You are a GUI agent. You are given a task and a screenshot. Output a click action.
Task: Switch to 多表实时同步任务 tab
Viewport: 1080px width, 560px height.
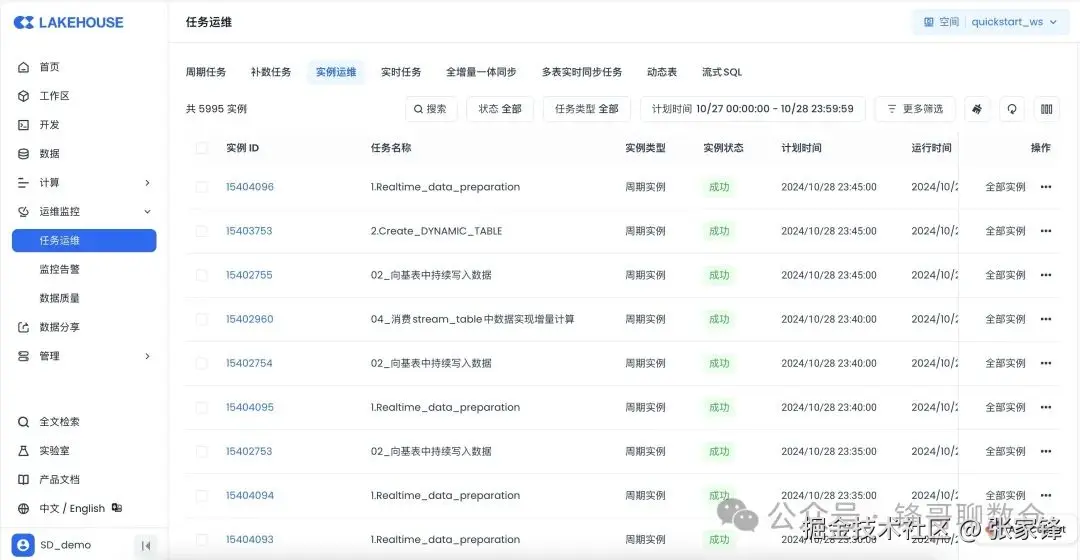[581, 72]
